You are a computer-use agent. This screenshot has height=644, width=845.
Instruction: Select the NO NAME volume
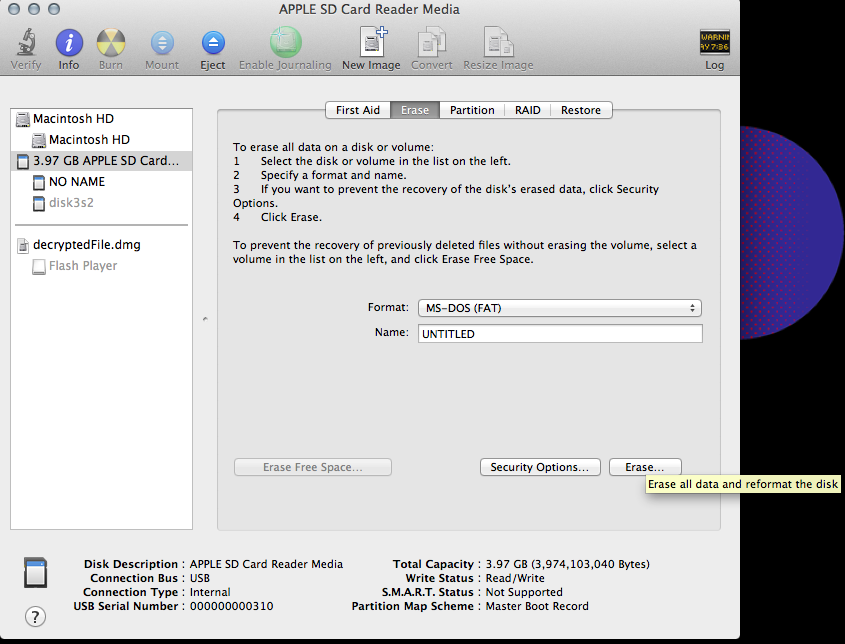(x=101, y=182)
